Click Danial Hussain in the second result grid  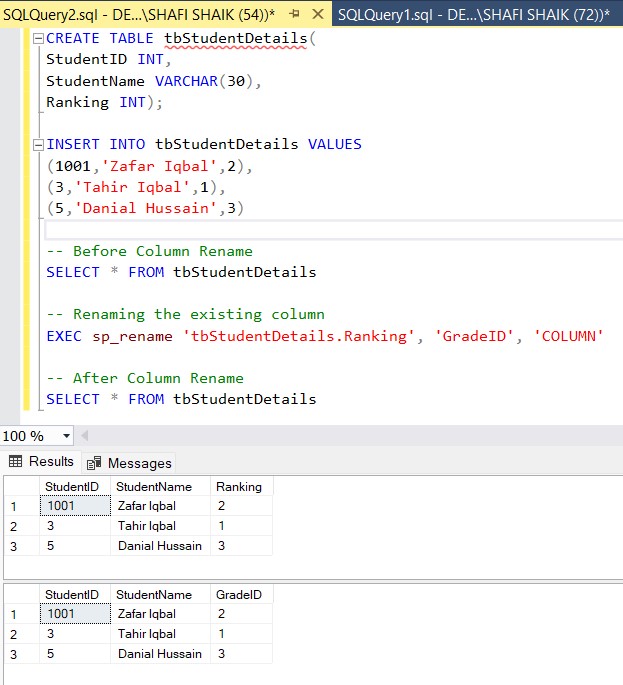coord(160,654)
